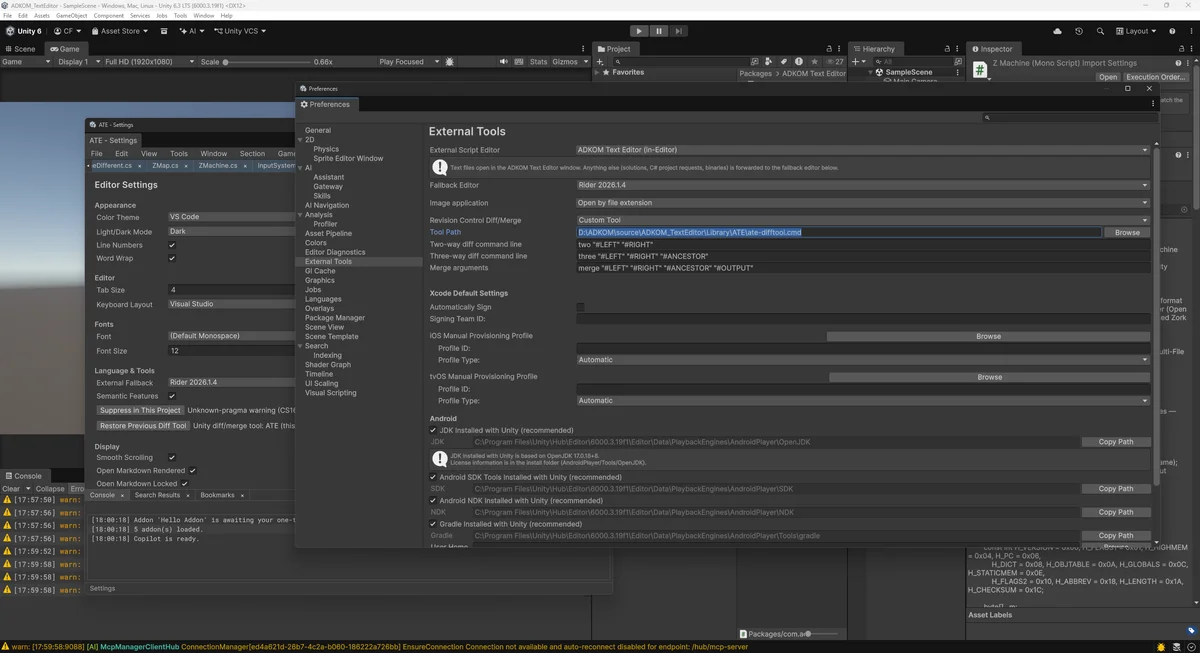
Task: Click the Hierarchy add (+) dropdown
Action: 858,62
